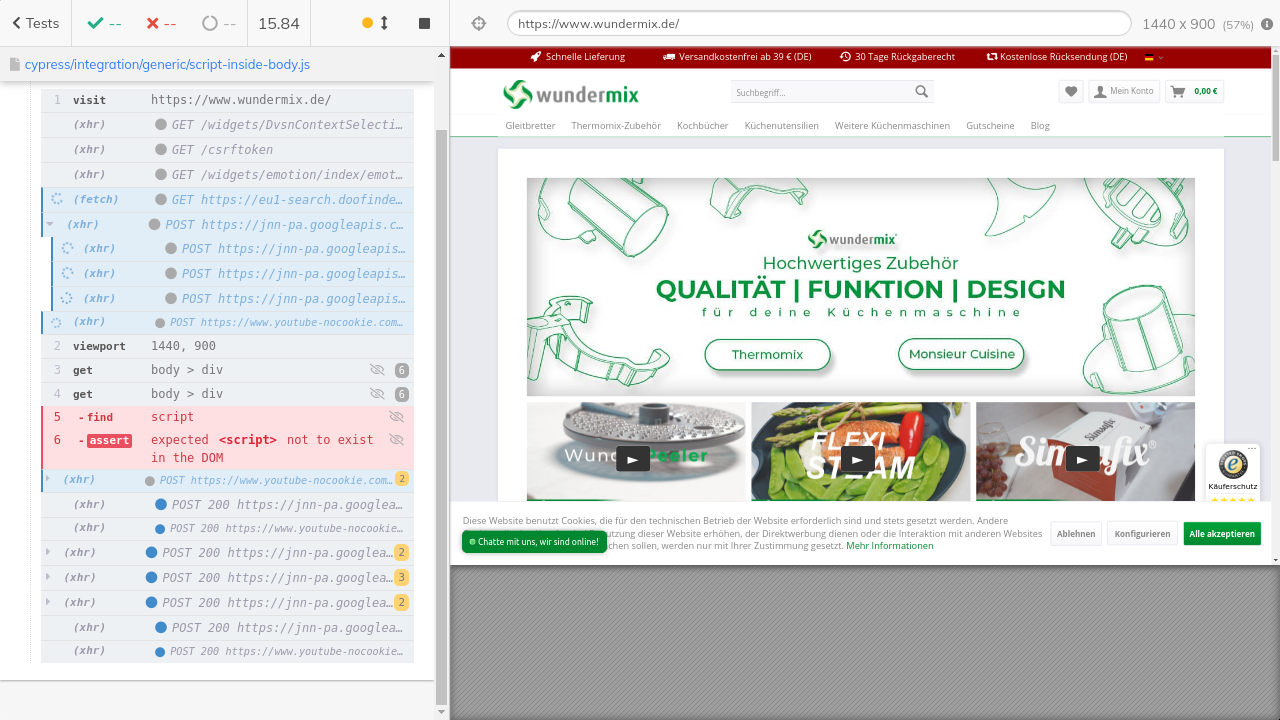Click the search magnifier icon
The height and width of the screenshot is (720, 1280).
pyautogui.click(x=921, y=92)
